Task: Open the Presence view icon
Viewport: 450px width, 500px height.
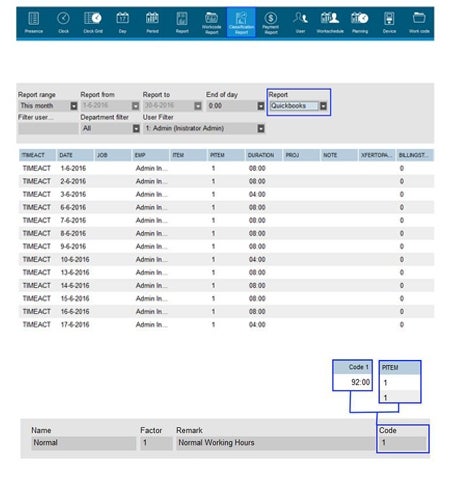Action: [34, 22]
